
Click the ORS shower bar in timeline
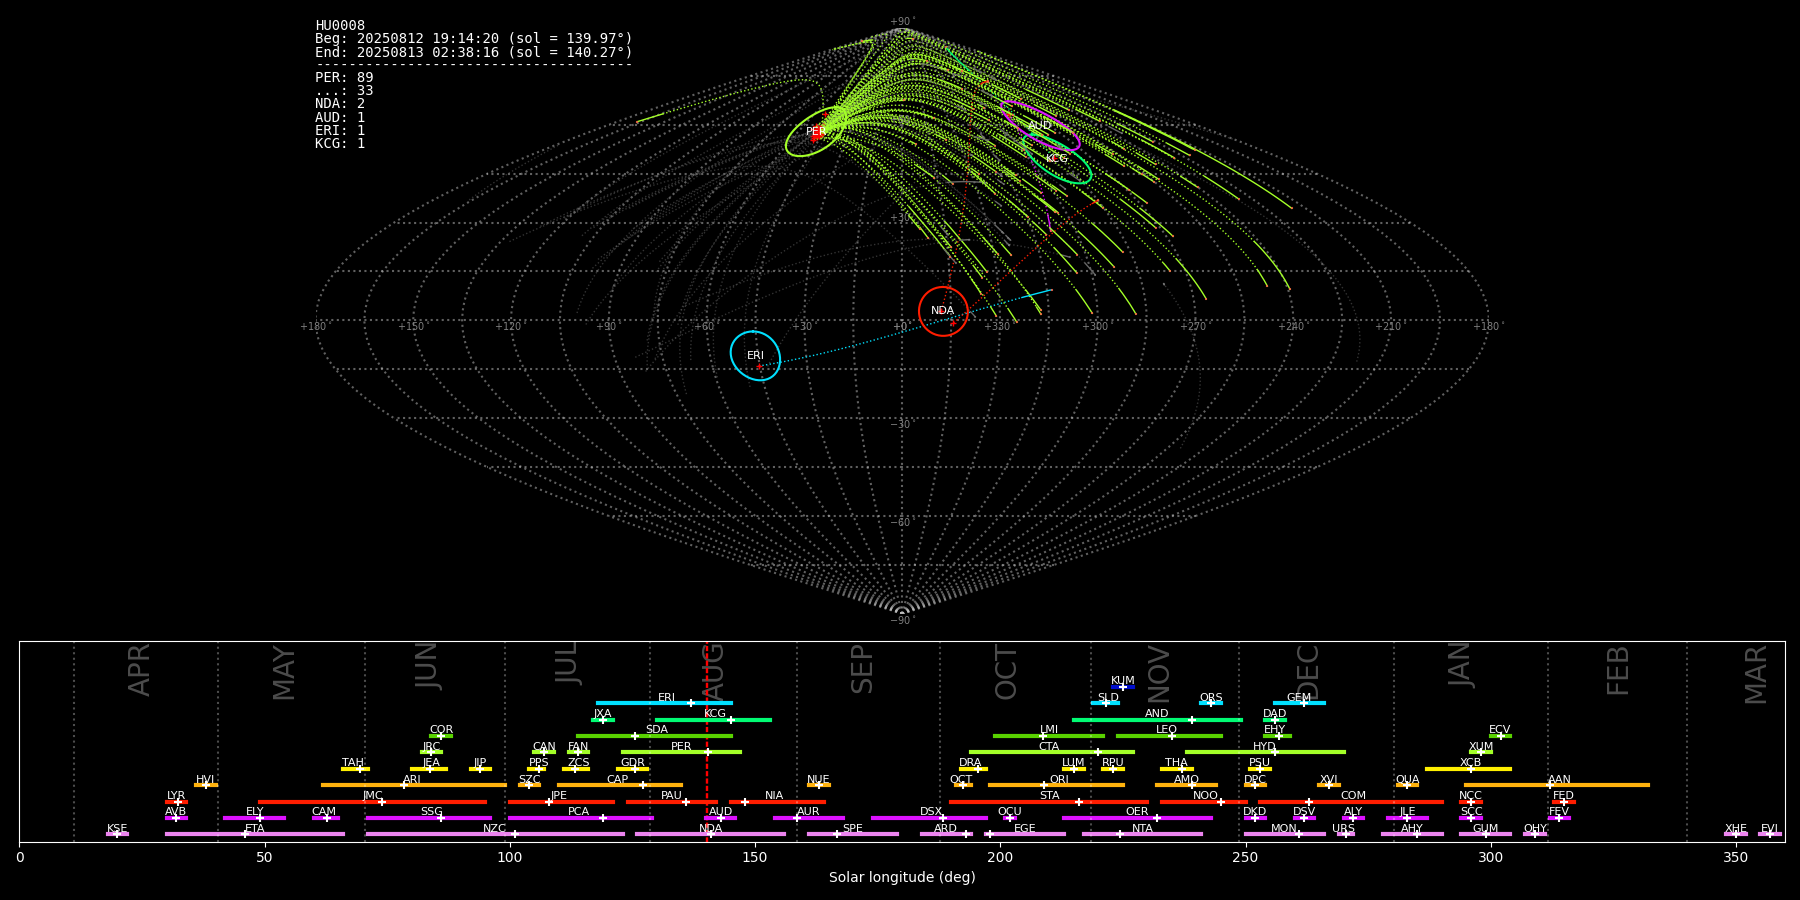coord(1211,703)
